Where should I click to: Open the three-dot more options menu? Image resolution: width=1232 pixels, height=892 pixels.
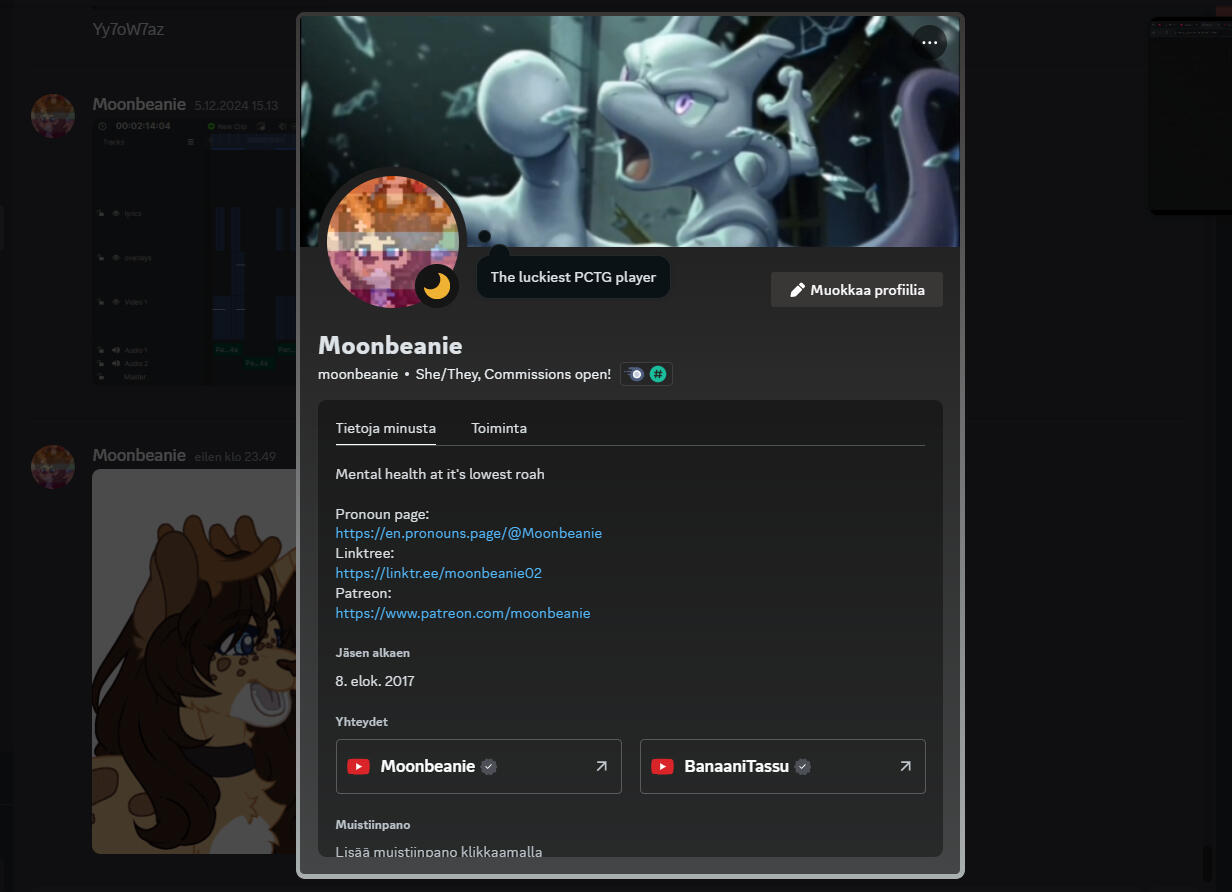click(x=929, y=43)
